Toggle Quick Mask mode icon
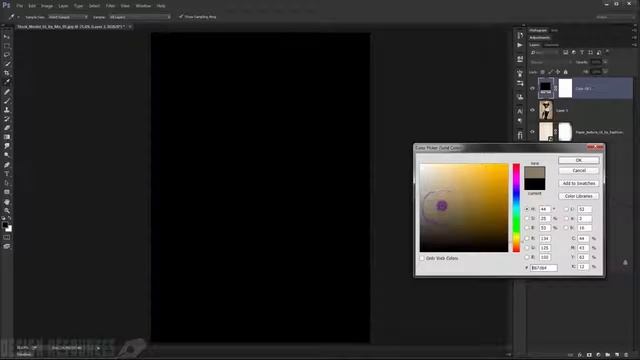The height and width of the screenshot is (360, 640). click(x=7, y=237)
